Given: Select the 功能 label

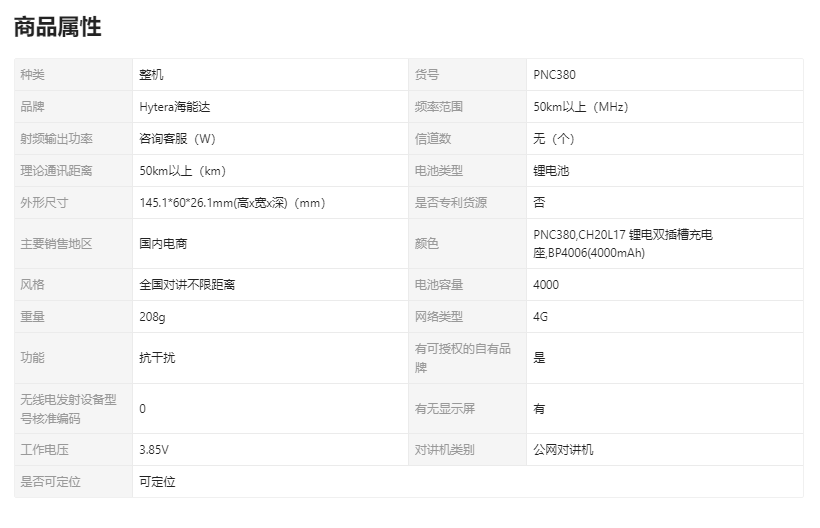Looking at the screenshot, I should (x=32, y=358).
